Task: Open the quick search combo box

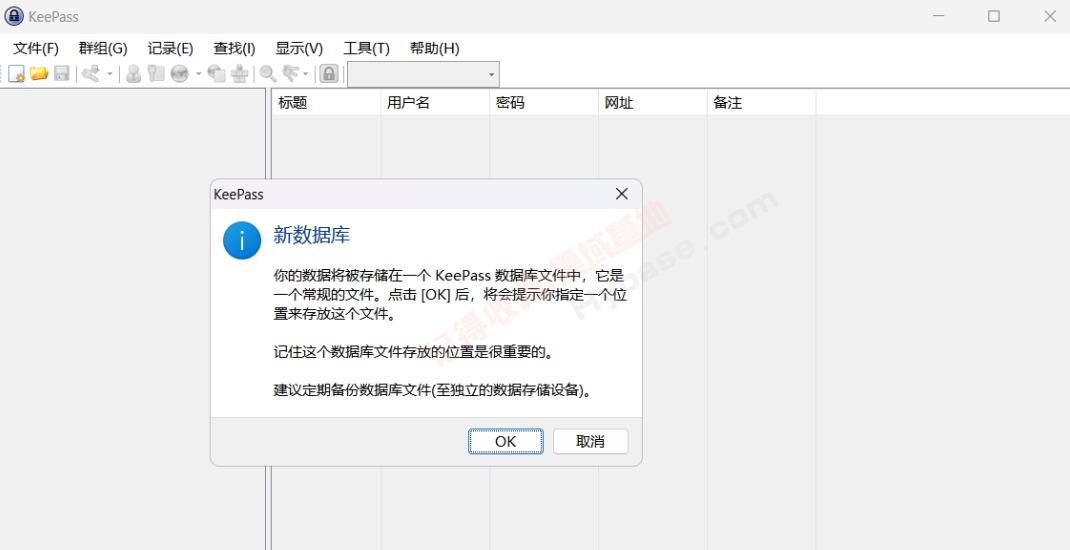Action: (423, 74)
